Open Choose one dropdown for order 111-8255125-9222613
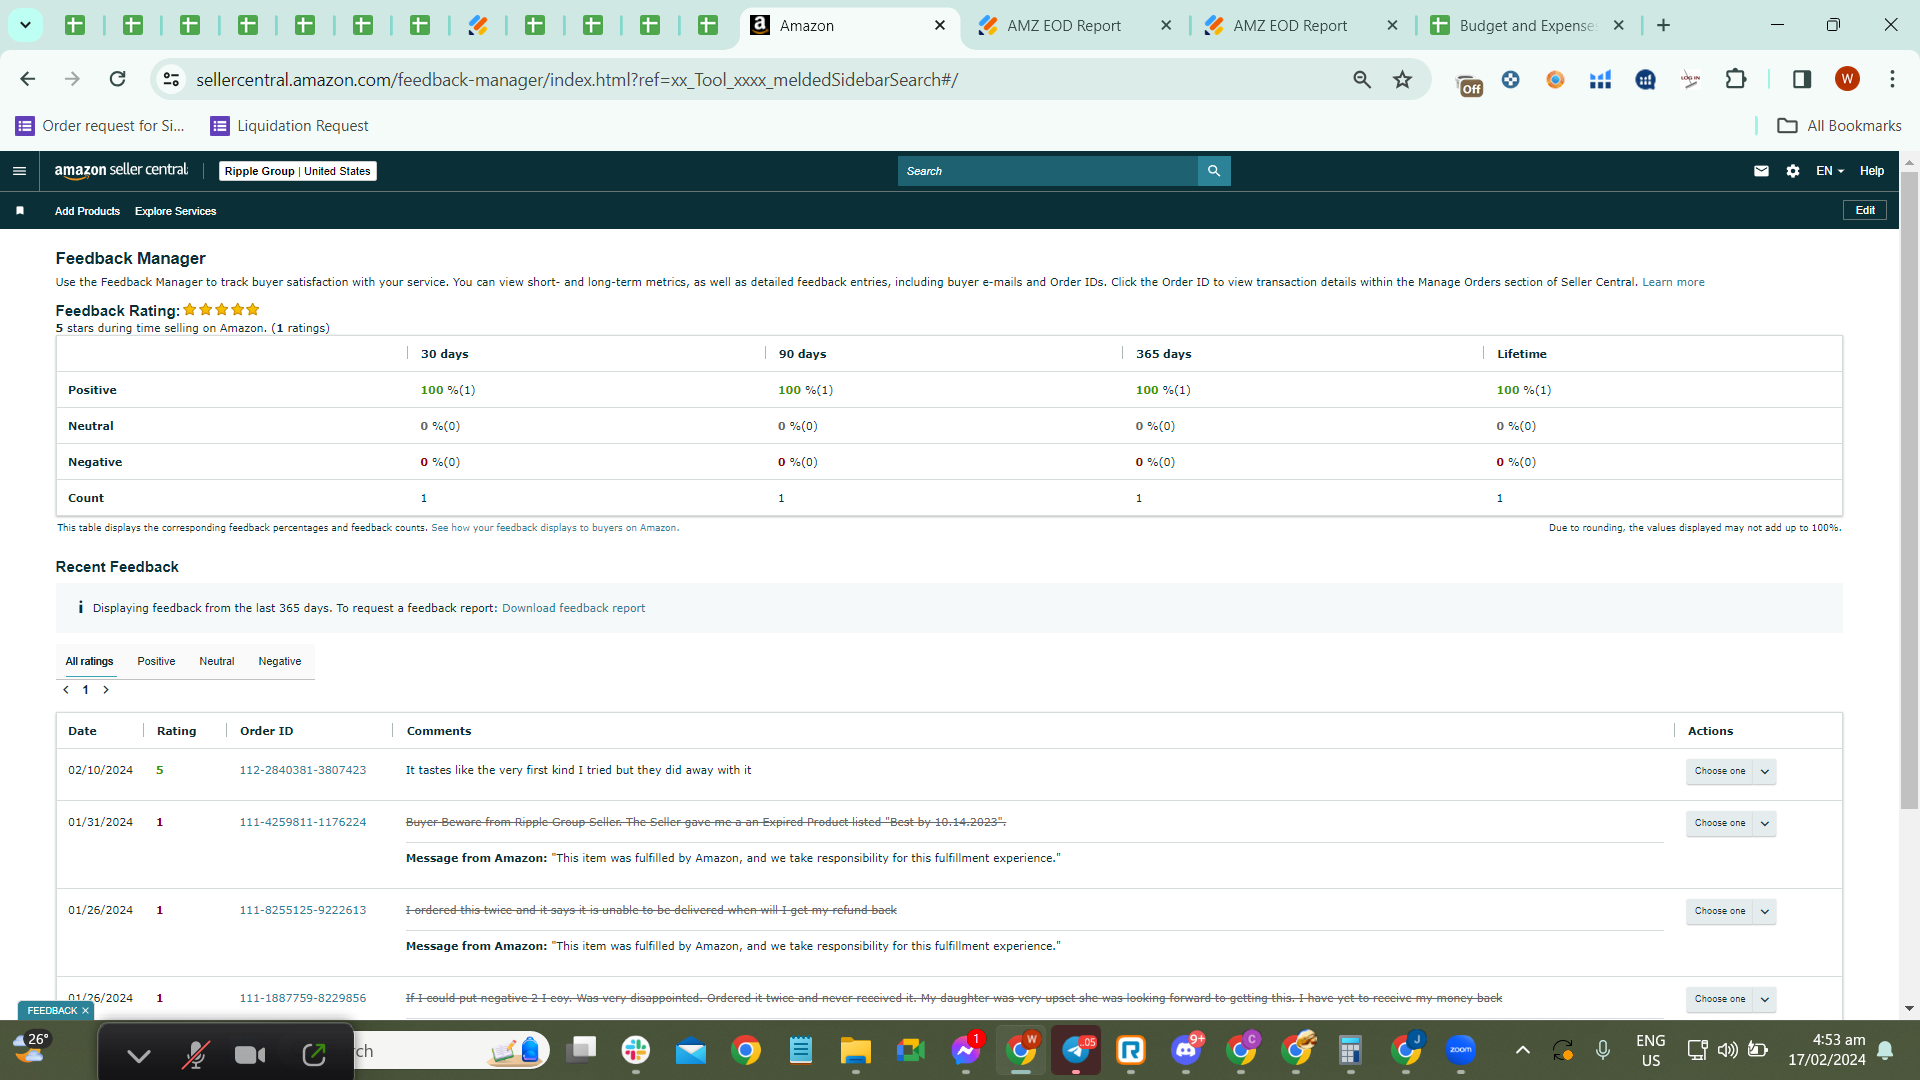The image size is (1920, 1080). point(1731,911)
